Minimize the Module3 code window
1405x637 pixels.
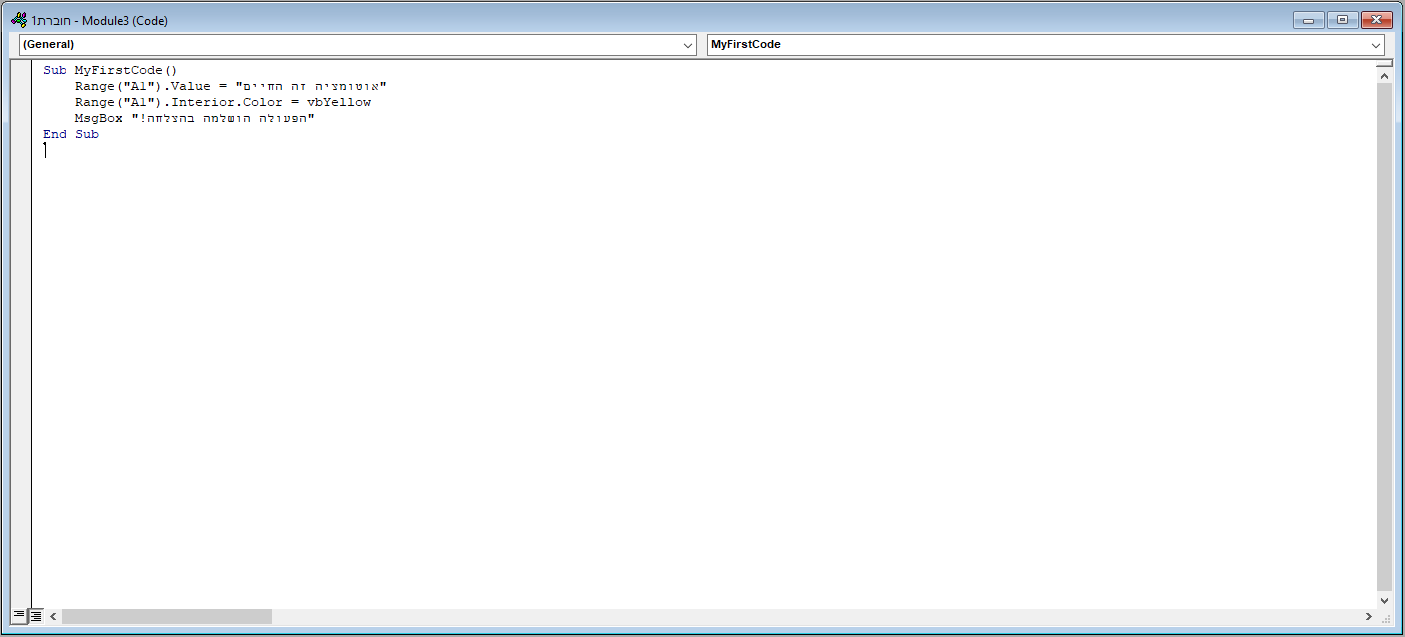[x=1309, y=20]
